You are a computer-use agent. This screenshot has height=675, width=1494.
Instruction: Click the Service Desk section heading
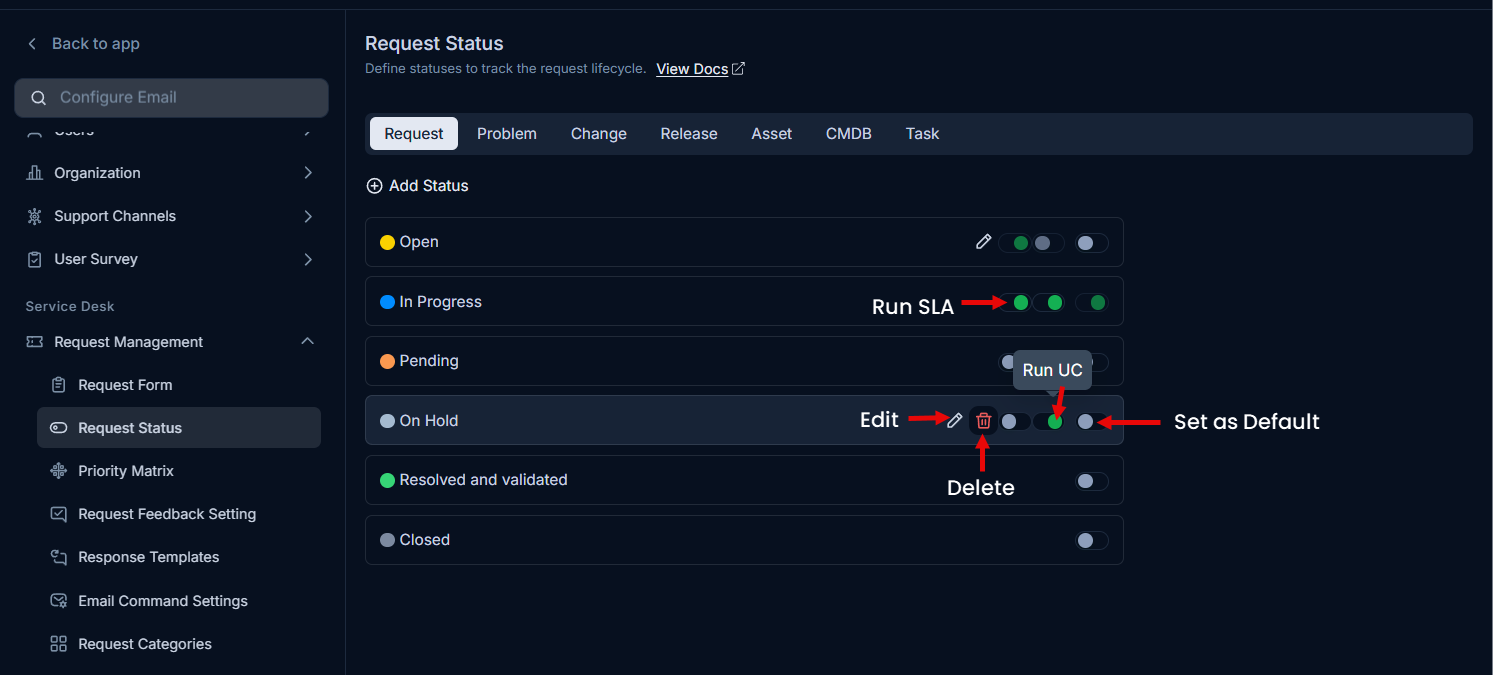pos(70,306)
